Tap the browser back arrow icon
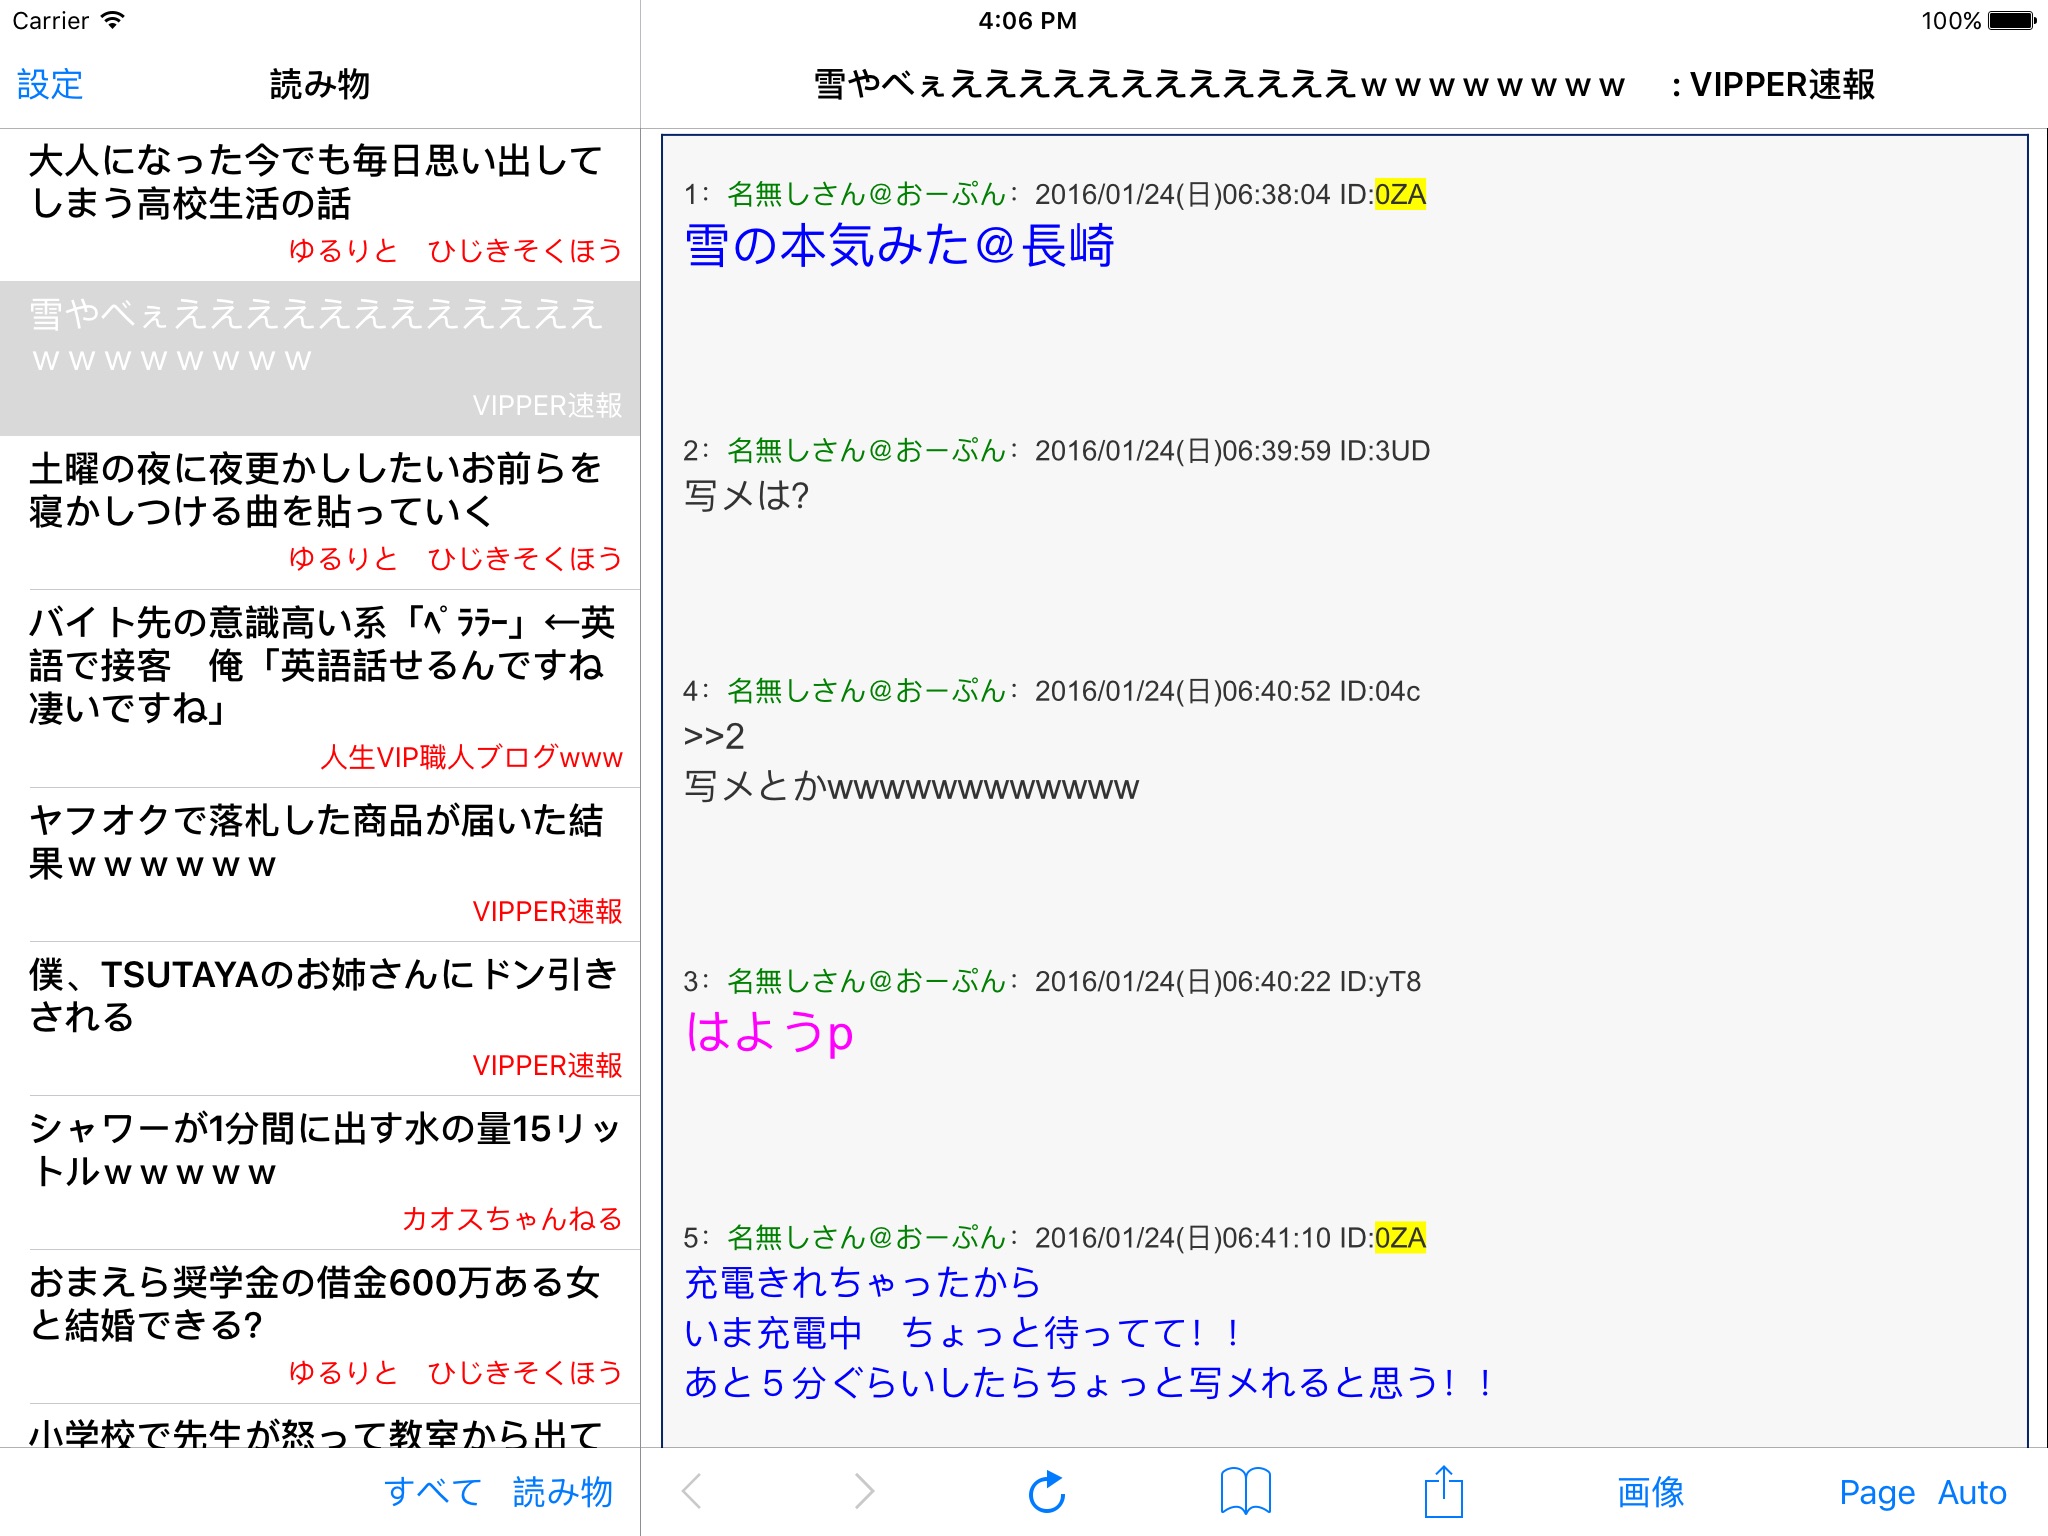This screenshot has height=1536, width=2048. [x=692, y=1491]
